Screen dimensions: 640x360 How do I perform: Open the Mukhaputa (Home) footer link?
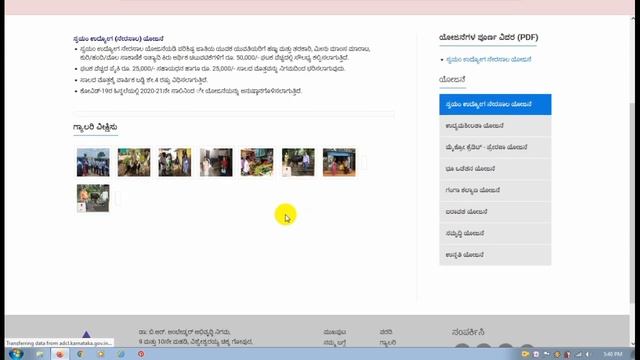pos(335,332)
